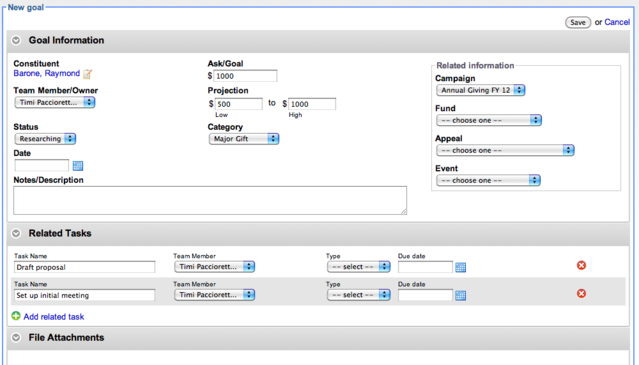Screen dimensions: 639x365
Task: Open Team Member dropdown for Draft proposal
Action: tap(214, 267)
